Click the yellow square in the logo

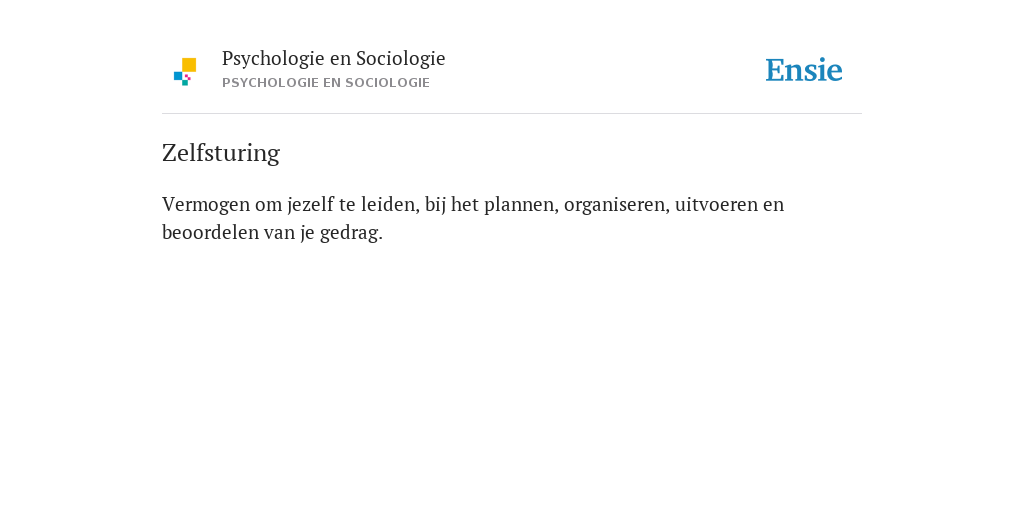(x=189, y=65)
